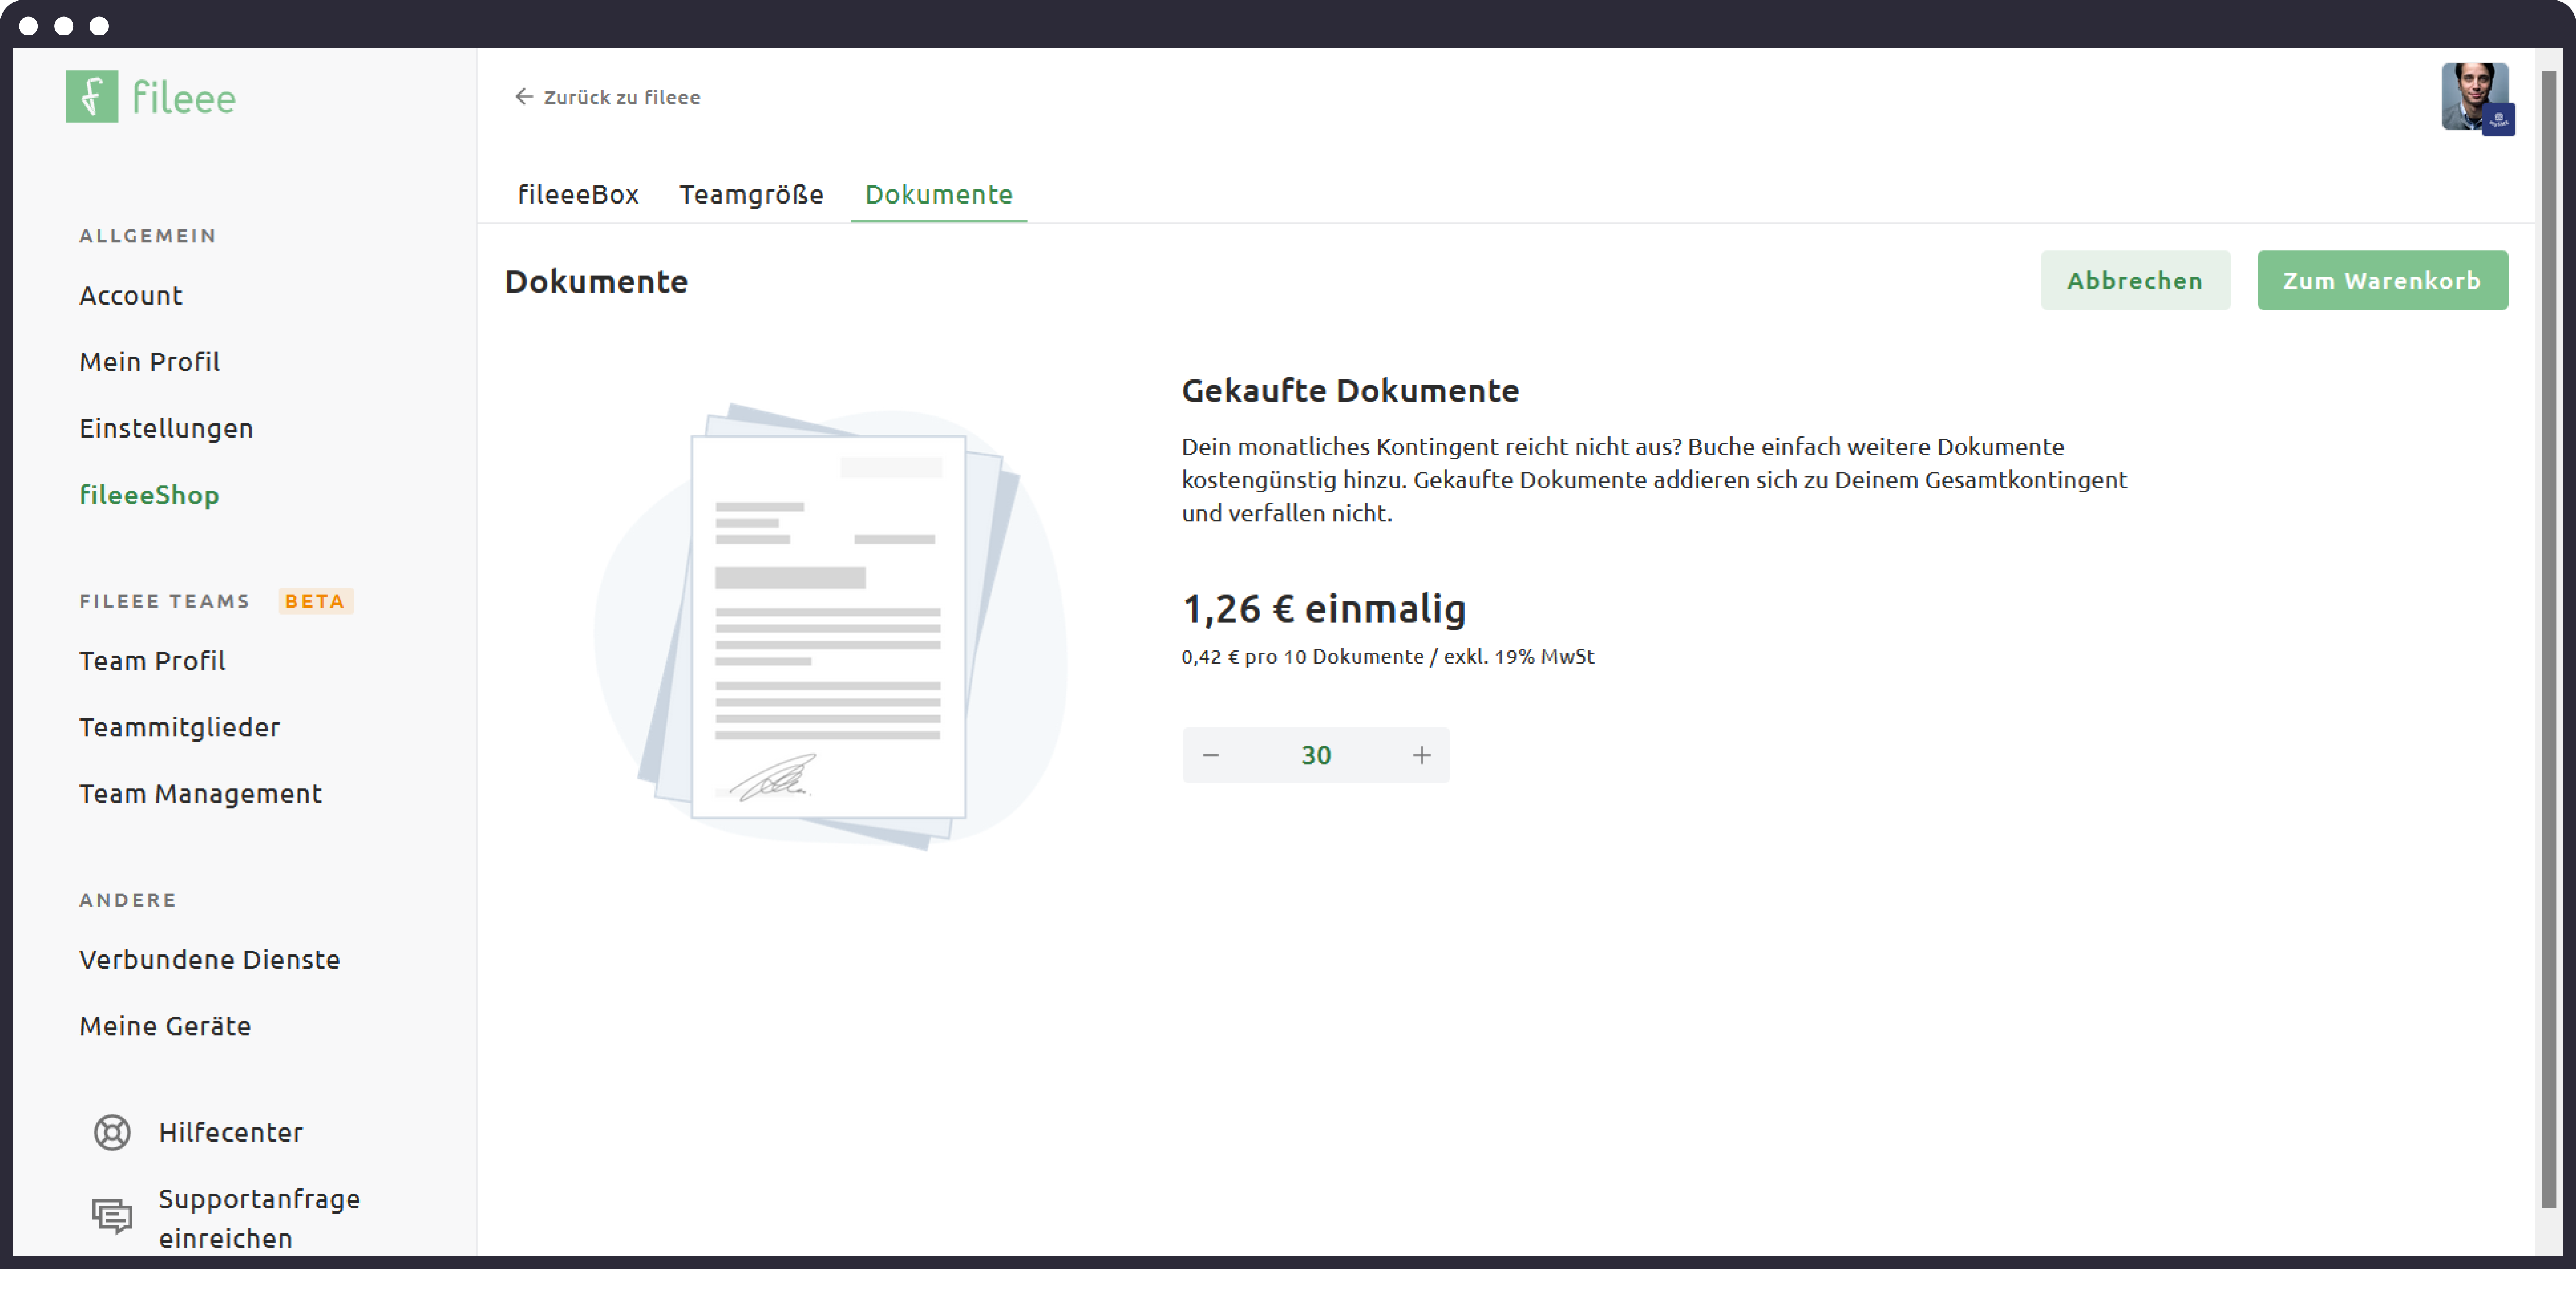Click the vertical page scrollbar
The height and width of the screenshot is (1304, 2576).
point(2548,640)
